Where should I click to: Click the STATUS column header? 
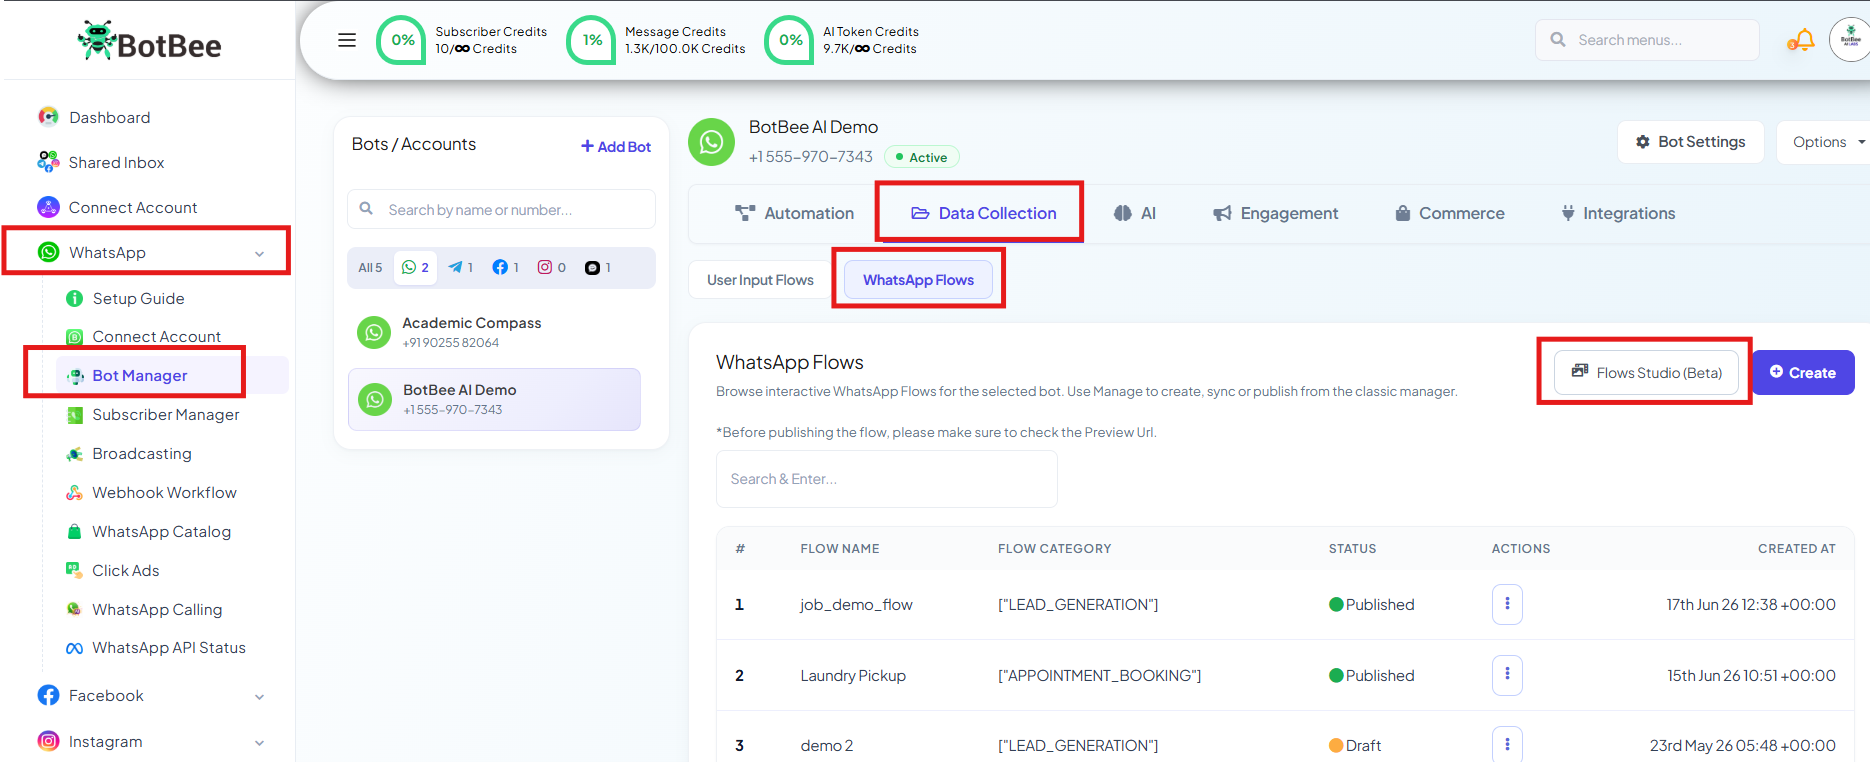point(1352,549)
